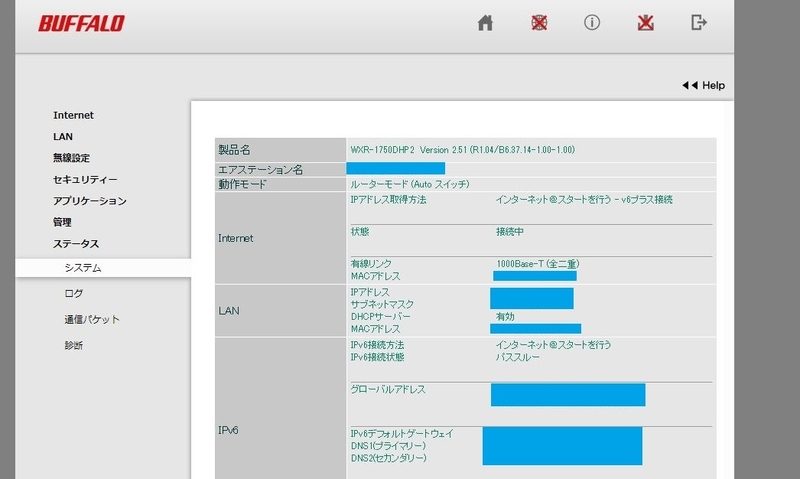This screenshot has height=479, width=800.
Task: Click the IPアドレス取得方法 label
Action: pos(388,199)
